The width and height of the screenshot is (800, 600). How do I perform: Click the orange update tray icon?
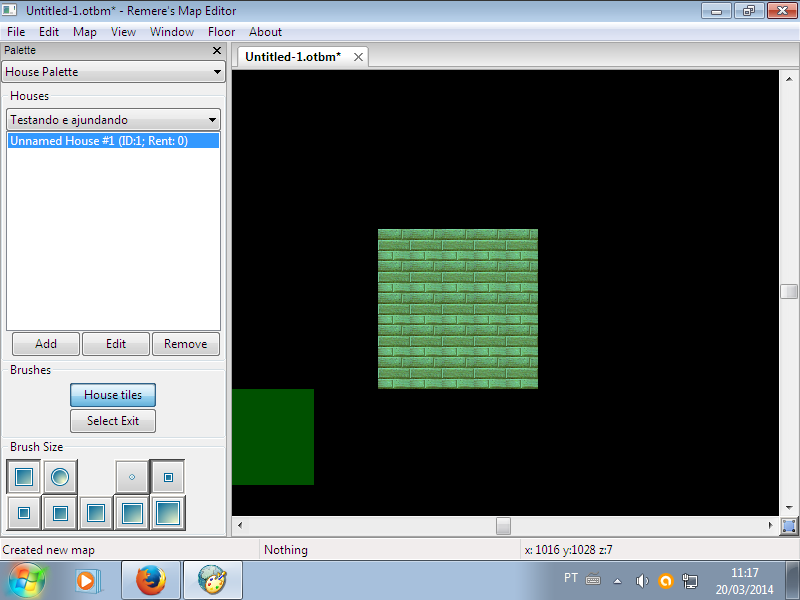pyautogui.click(x=666, y=581)
